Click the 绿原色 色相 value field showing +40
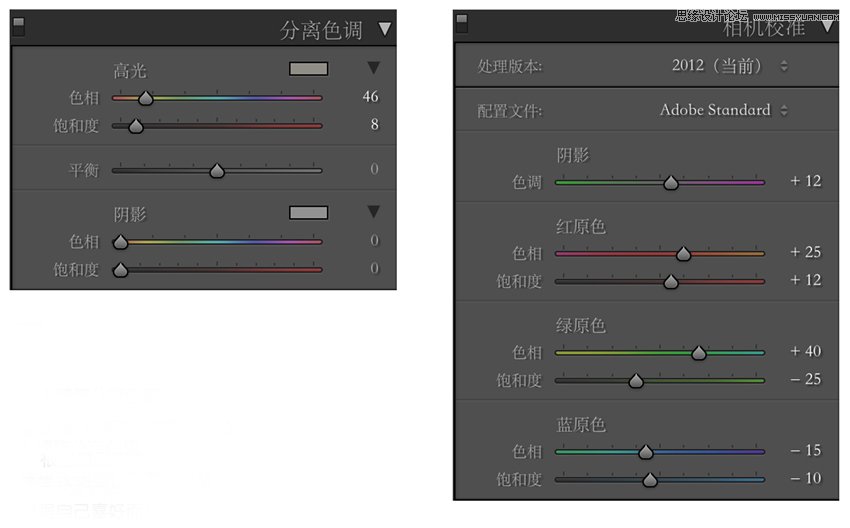This screenshot has height=528, width=850. (x=805, y=351)
